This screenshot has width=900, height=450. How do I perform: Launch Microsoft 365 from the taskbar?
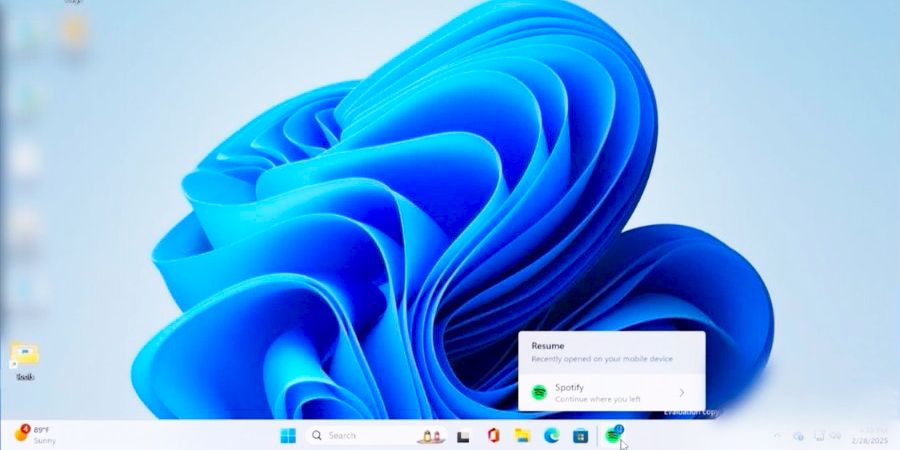[x=493, y=436]
